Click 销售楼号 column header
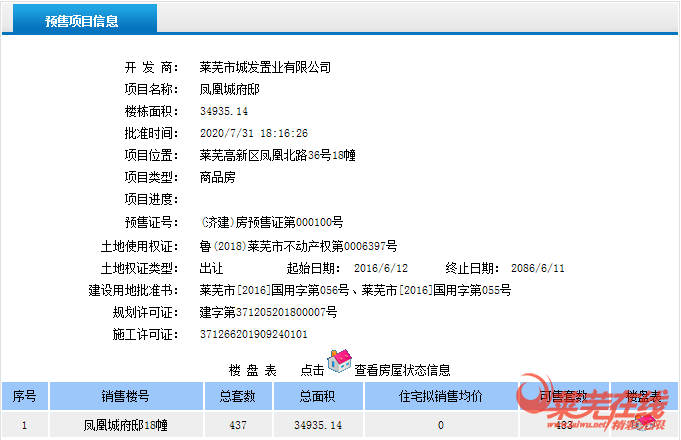 pos(126,396)
